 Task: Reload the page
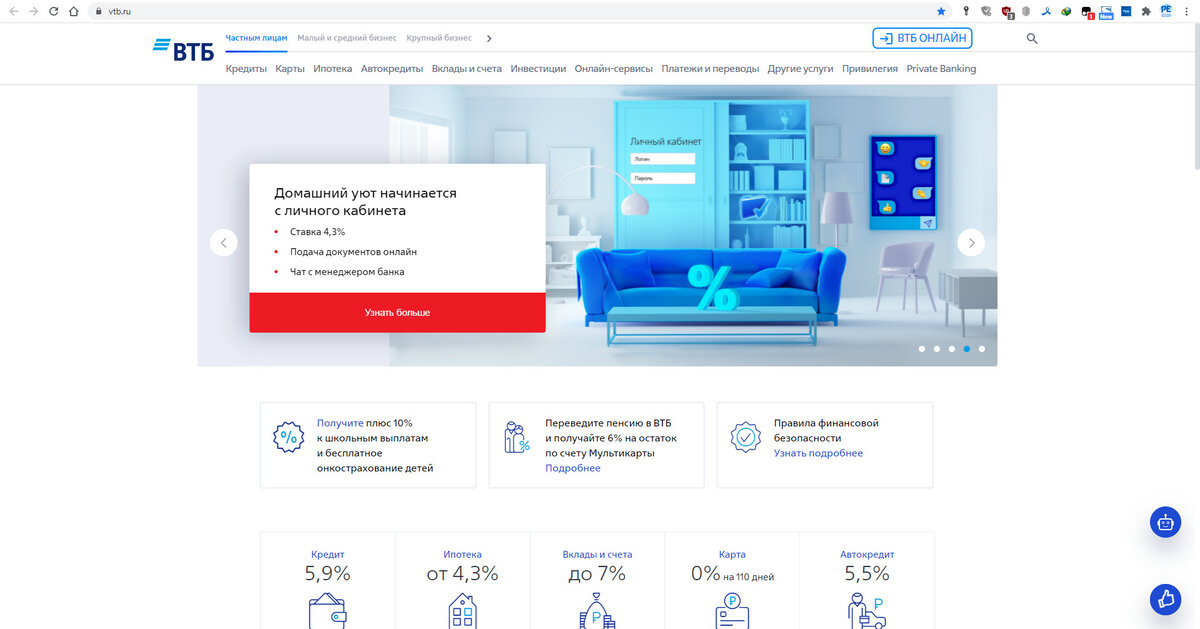click(54, 11)
